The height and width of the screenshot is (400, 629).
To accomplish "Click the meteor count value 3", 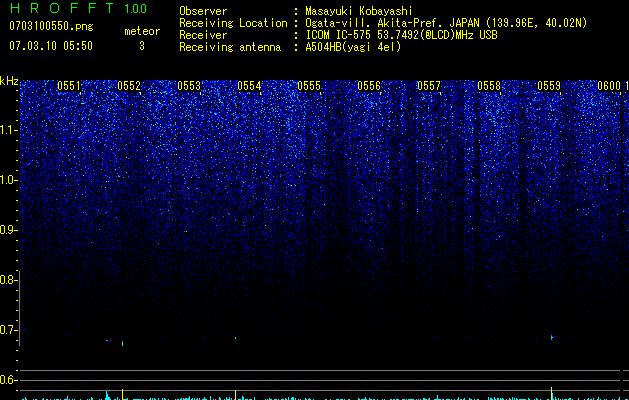I will pos(142,46).
